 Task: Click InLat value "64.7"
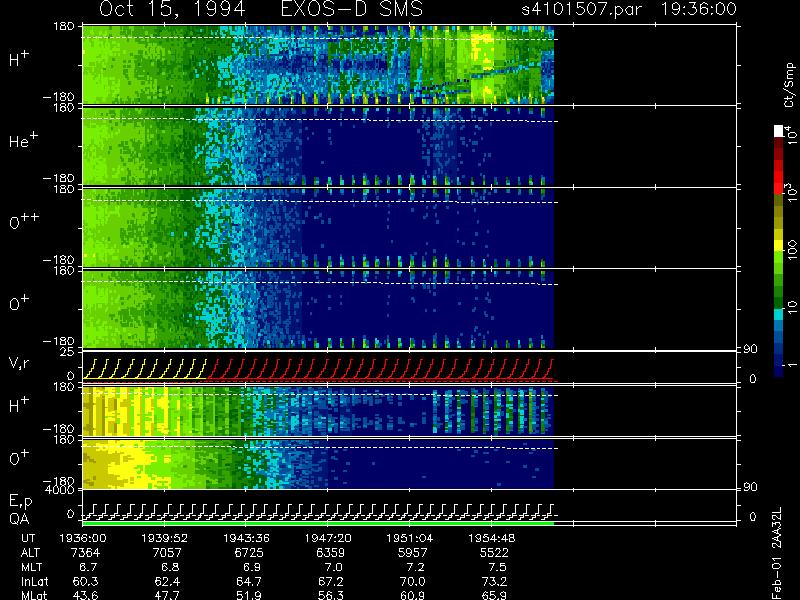coord(249,581)
